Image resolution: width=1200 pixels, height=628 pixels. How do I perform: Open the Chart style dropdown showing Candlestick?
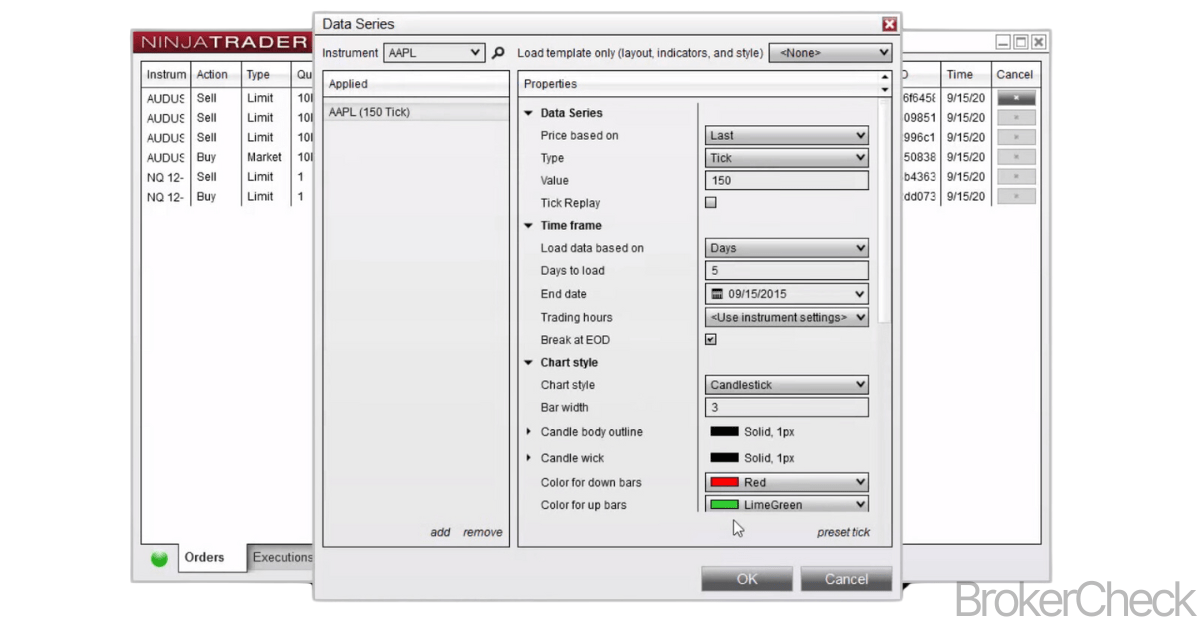coord(787,385)
